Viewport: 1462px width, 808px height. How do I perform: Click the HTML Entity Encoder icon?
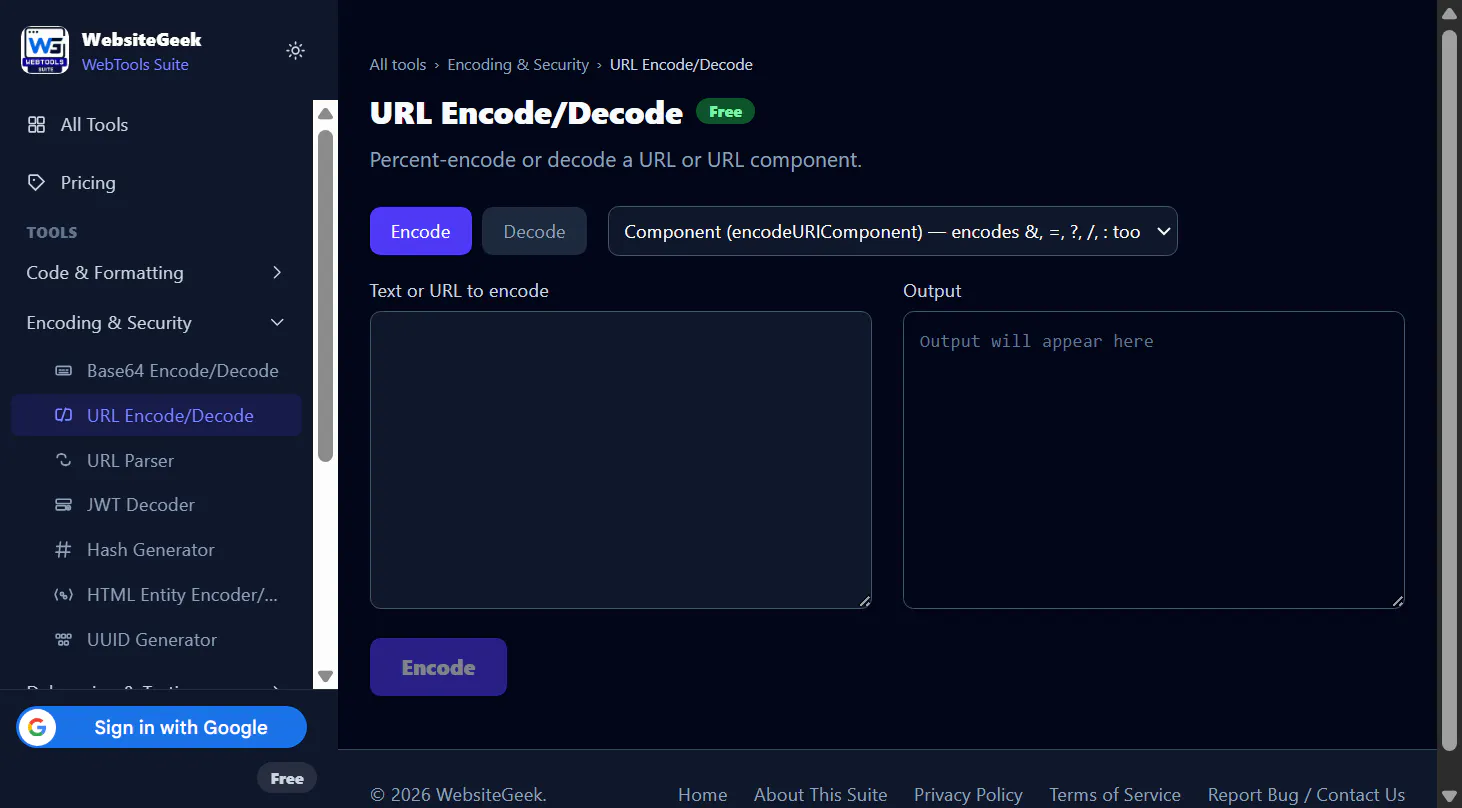tap(63, 595)
